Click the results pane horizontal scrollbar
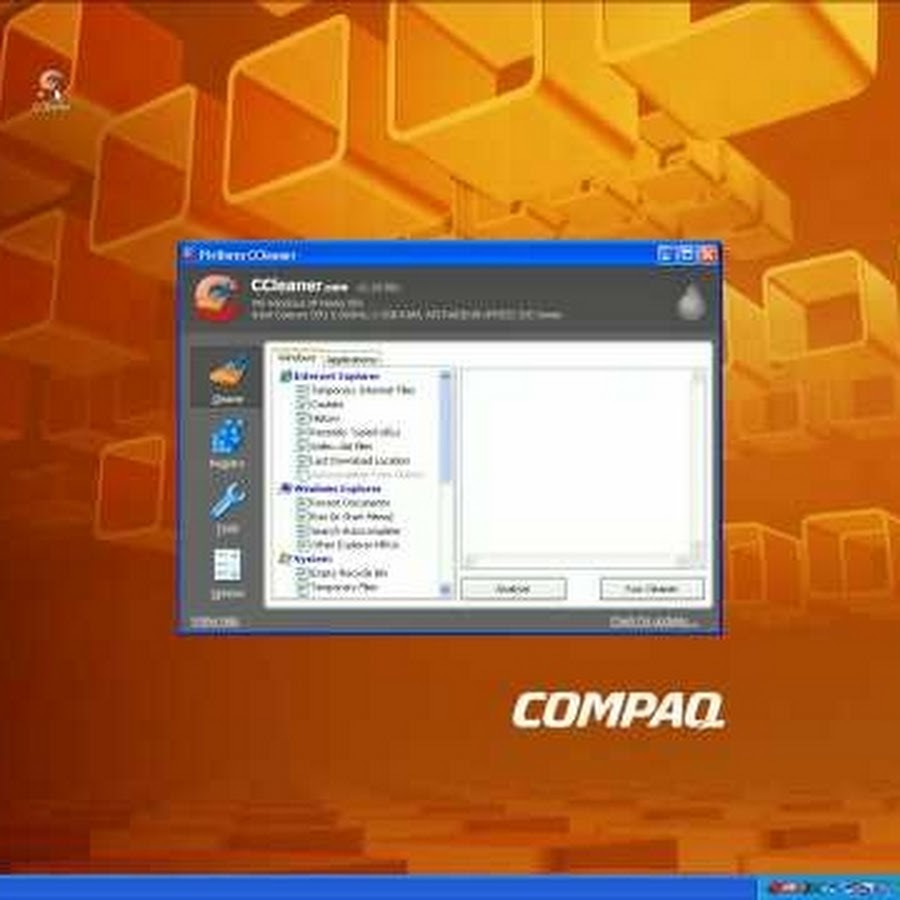900x900 pixels. [x=577, y=559]
